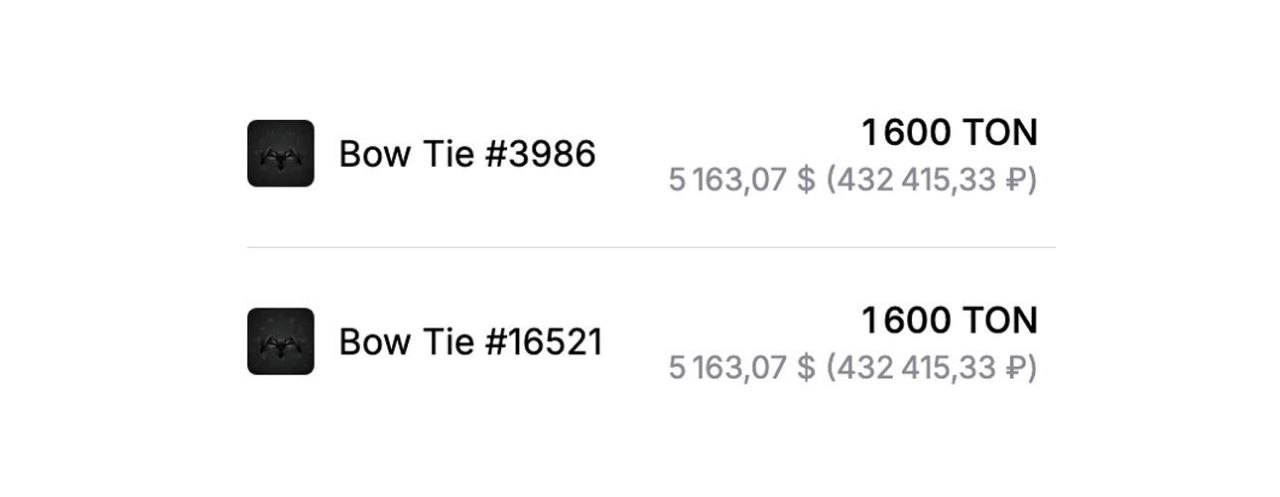Open the Bow Tie #16521 gift thumbnail

click(x=281, y=341)
